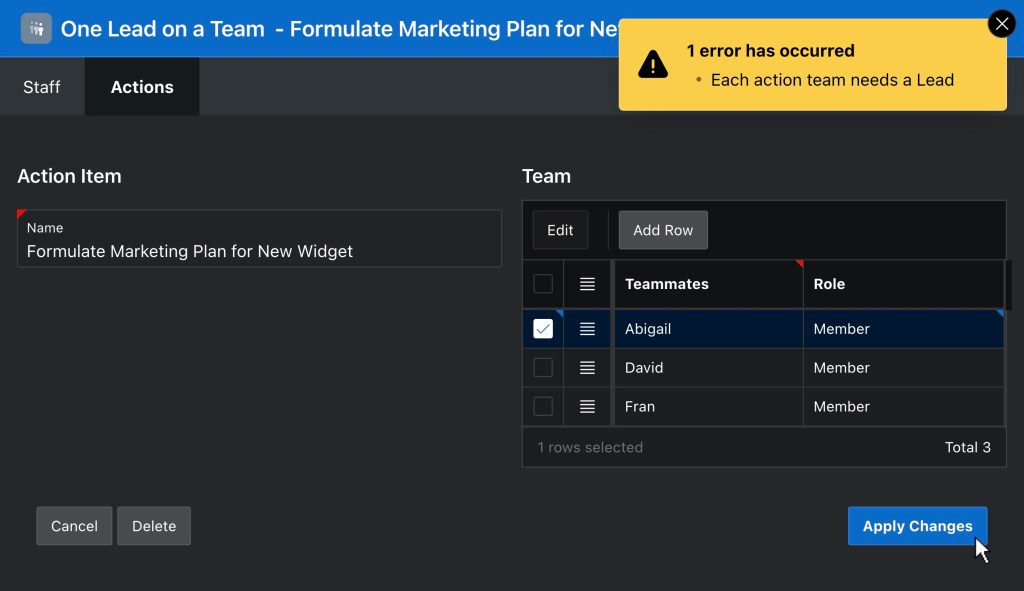Click the row menu icon in the table header
This screenshot has width=1024, height=591.
tap(587, 283)
